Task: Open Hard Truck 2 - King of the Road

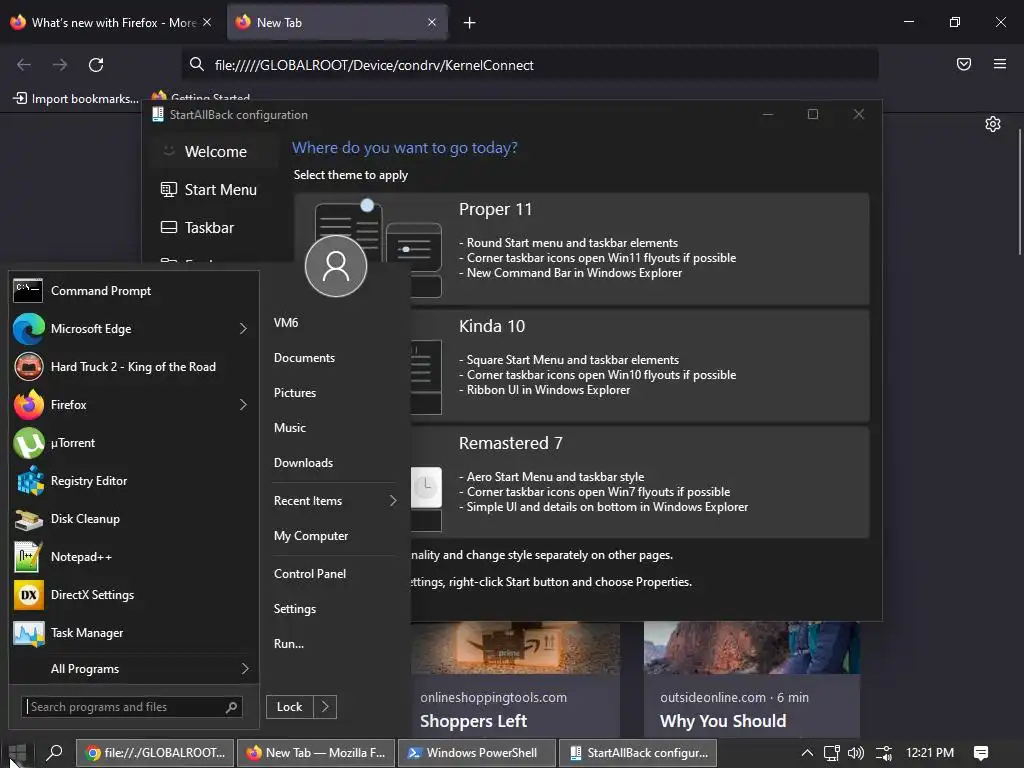Action: [x=134, y=366]
